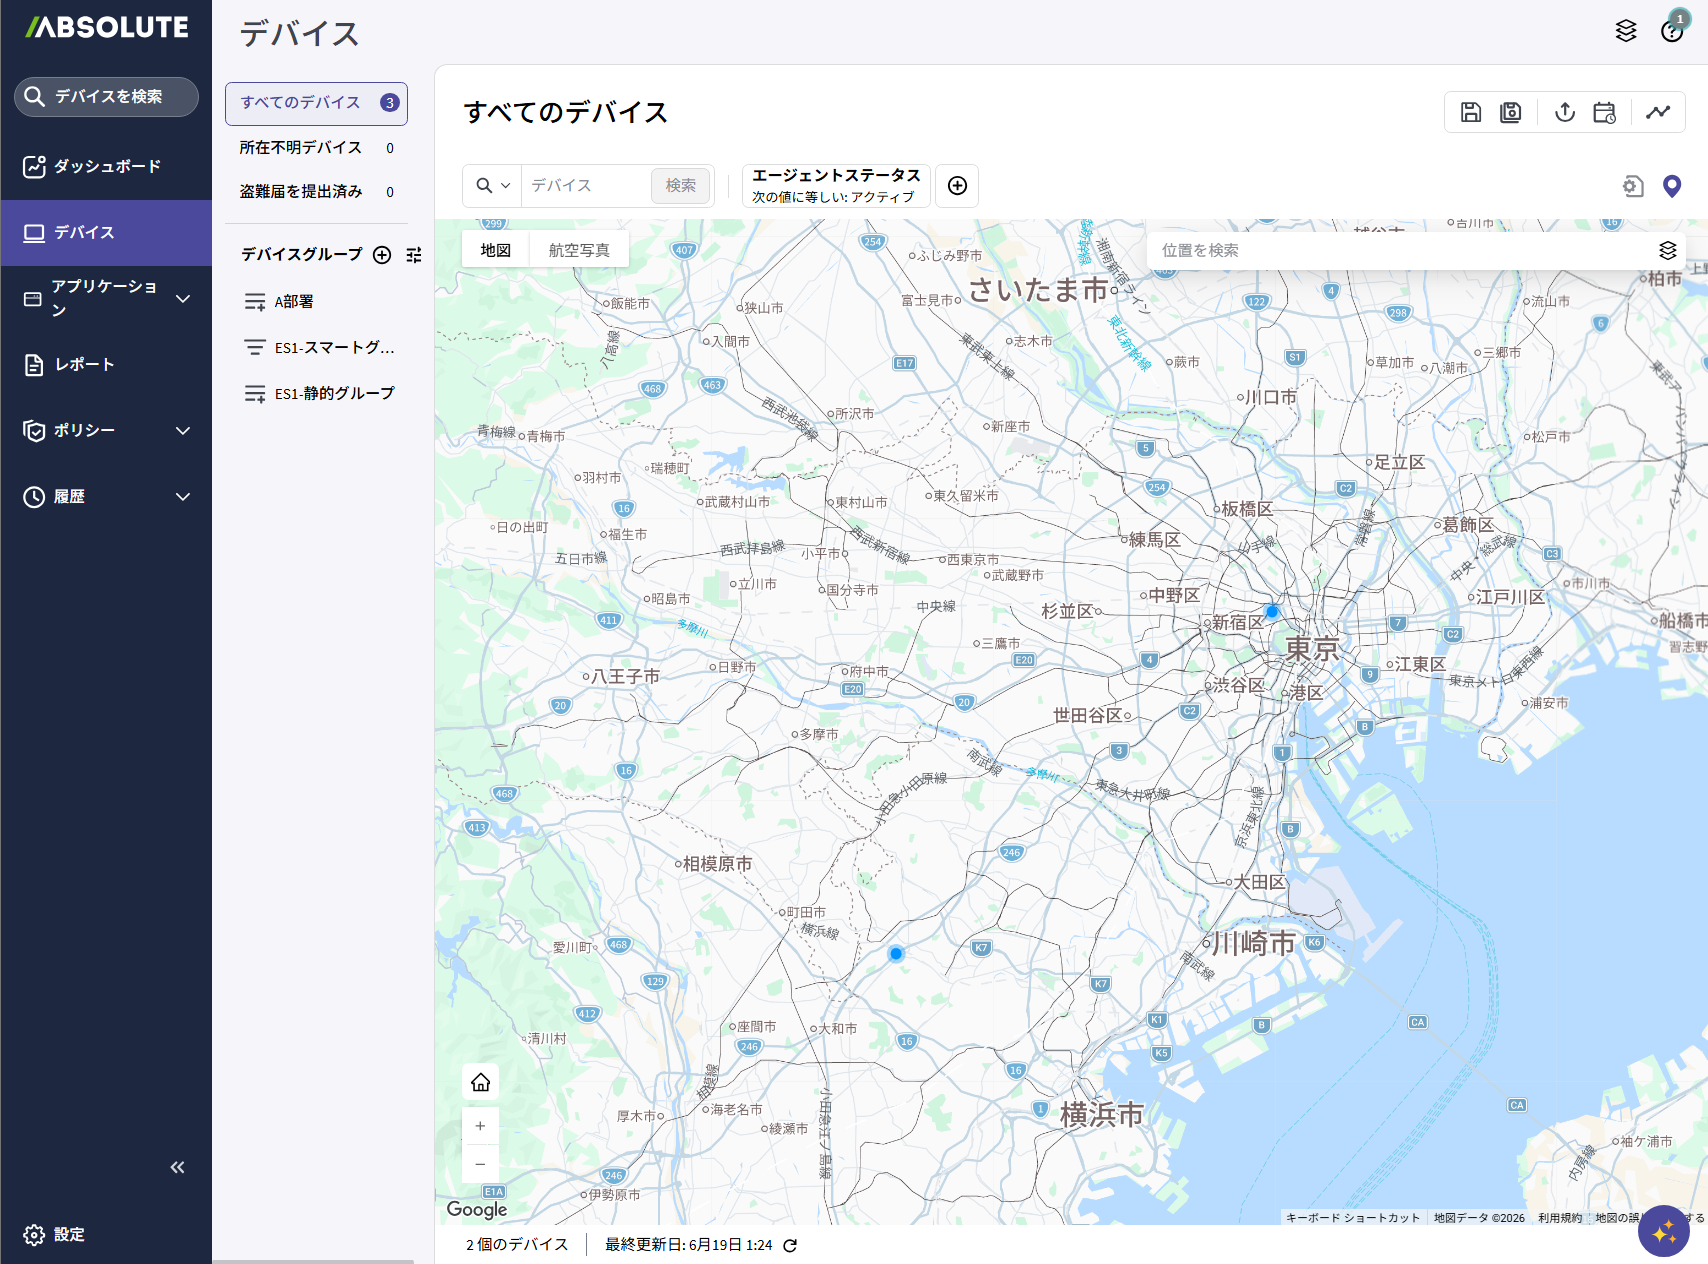Open the AI assistant sparkle button
This screenshot has height=1264, width=1708.
pos(1664,1231)
